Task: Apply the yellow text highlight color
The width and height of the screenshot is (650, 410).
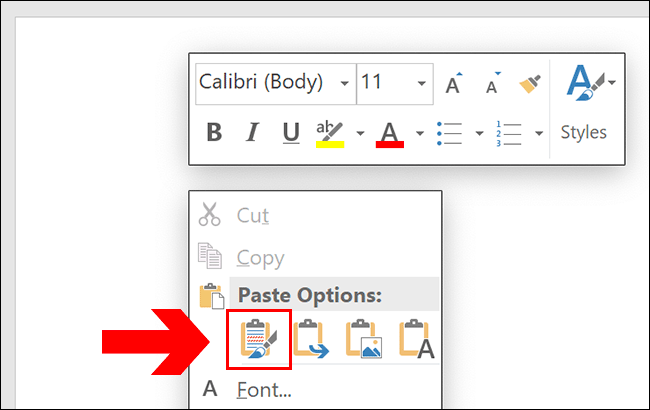Action: [329, 133]
